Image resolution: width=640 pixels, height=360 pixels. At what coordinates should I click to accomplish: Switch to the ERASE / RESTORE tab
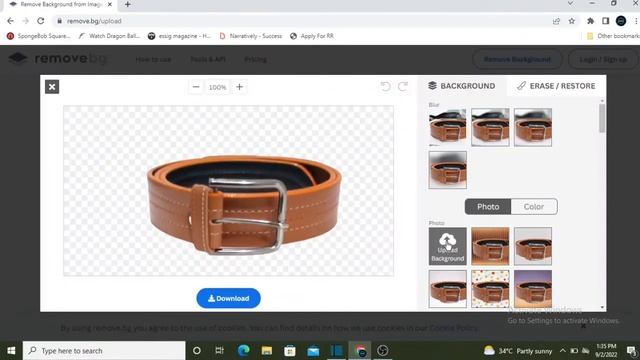click(x=556, y=86)
